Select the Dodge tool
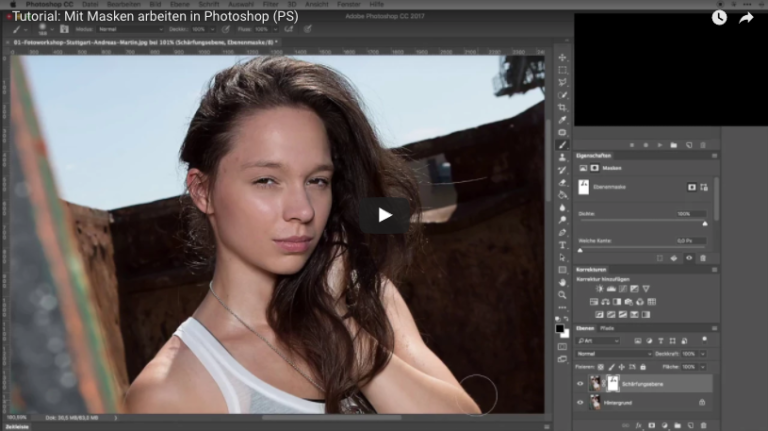768x431 pixels. (x=562, y=220)
